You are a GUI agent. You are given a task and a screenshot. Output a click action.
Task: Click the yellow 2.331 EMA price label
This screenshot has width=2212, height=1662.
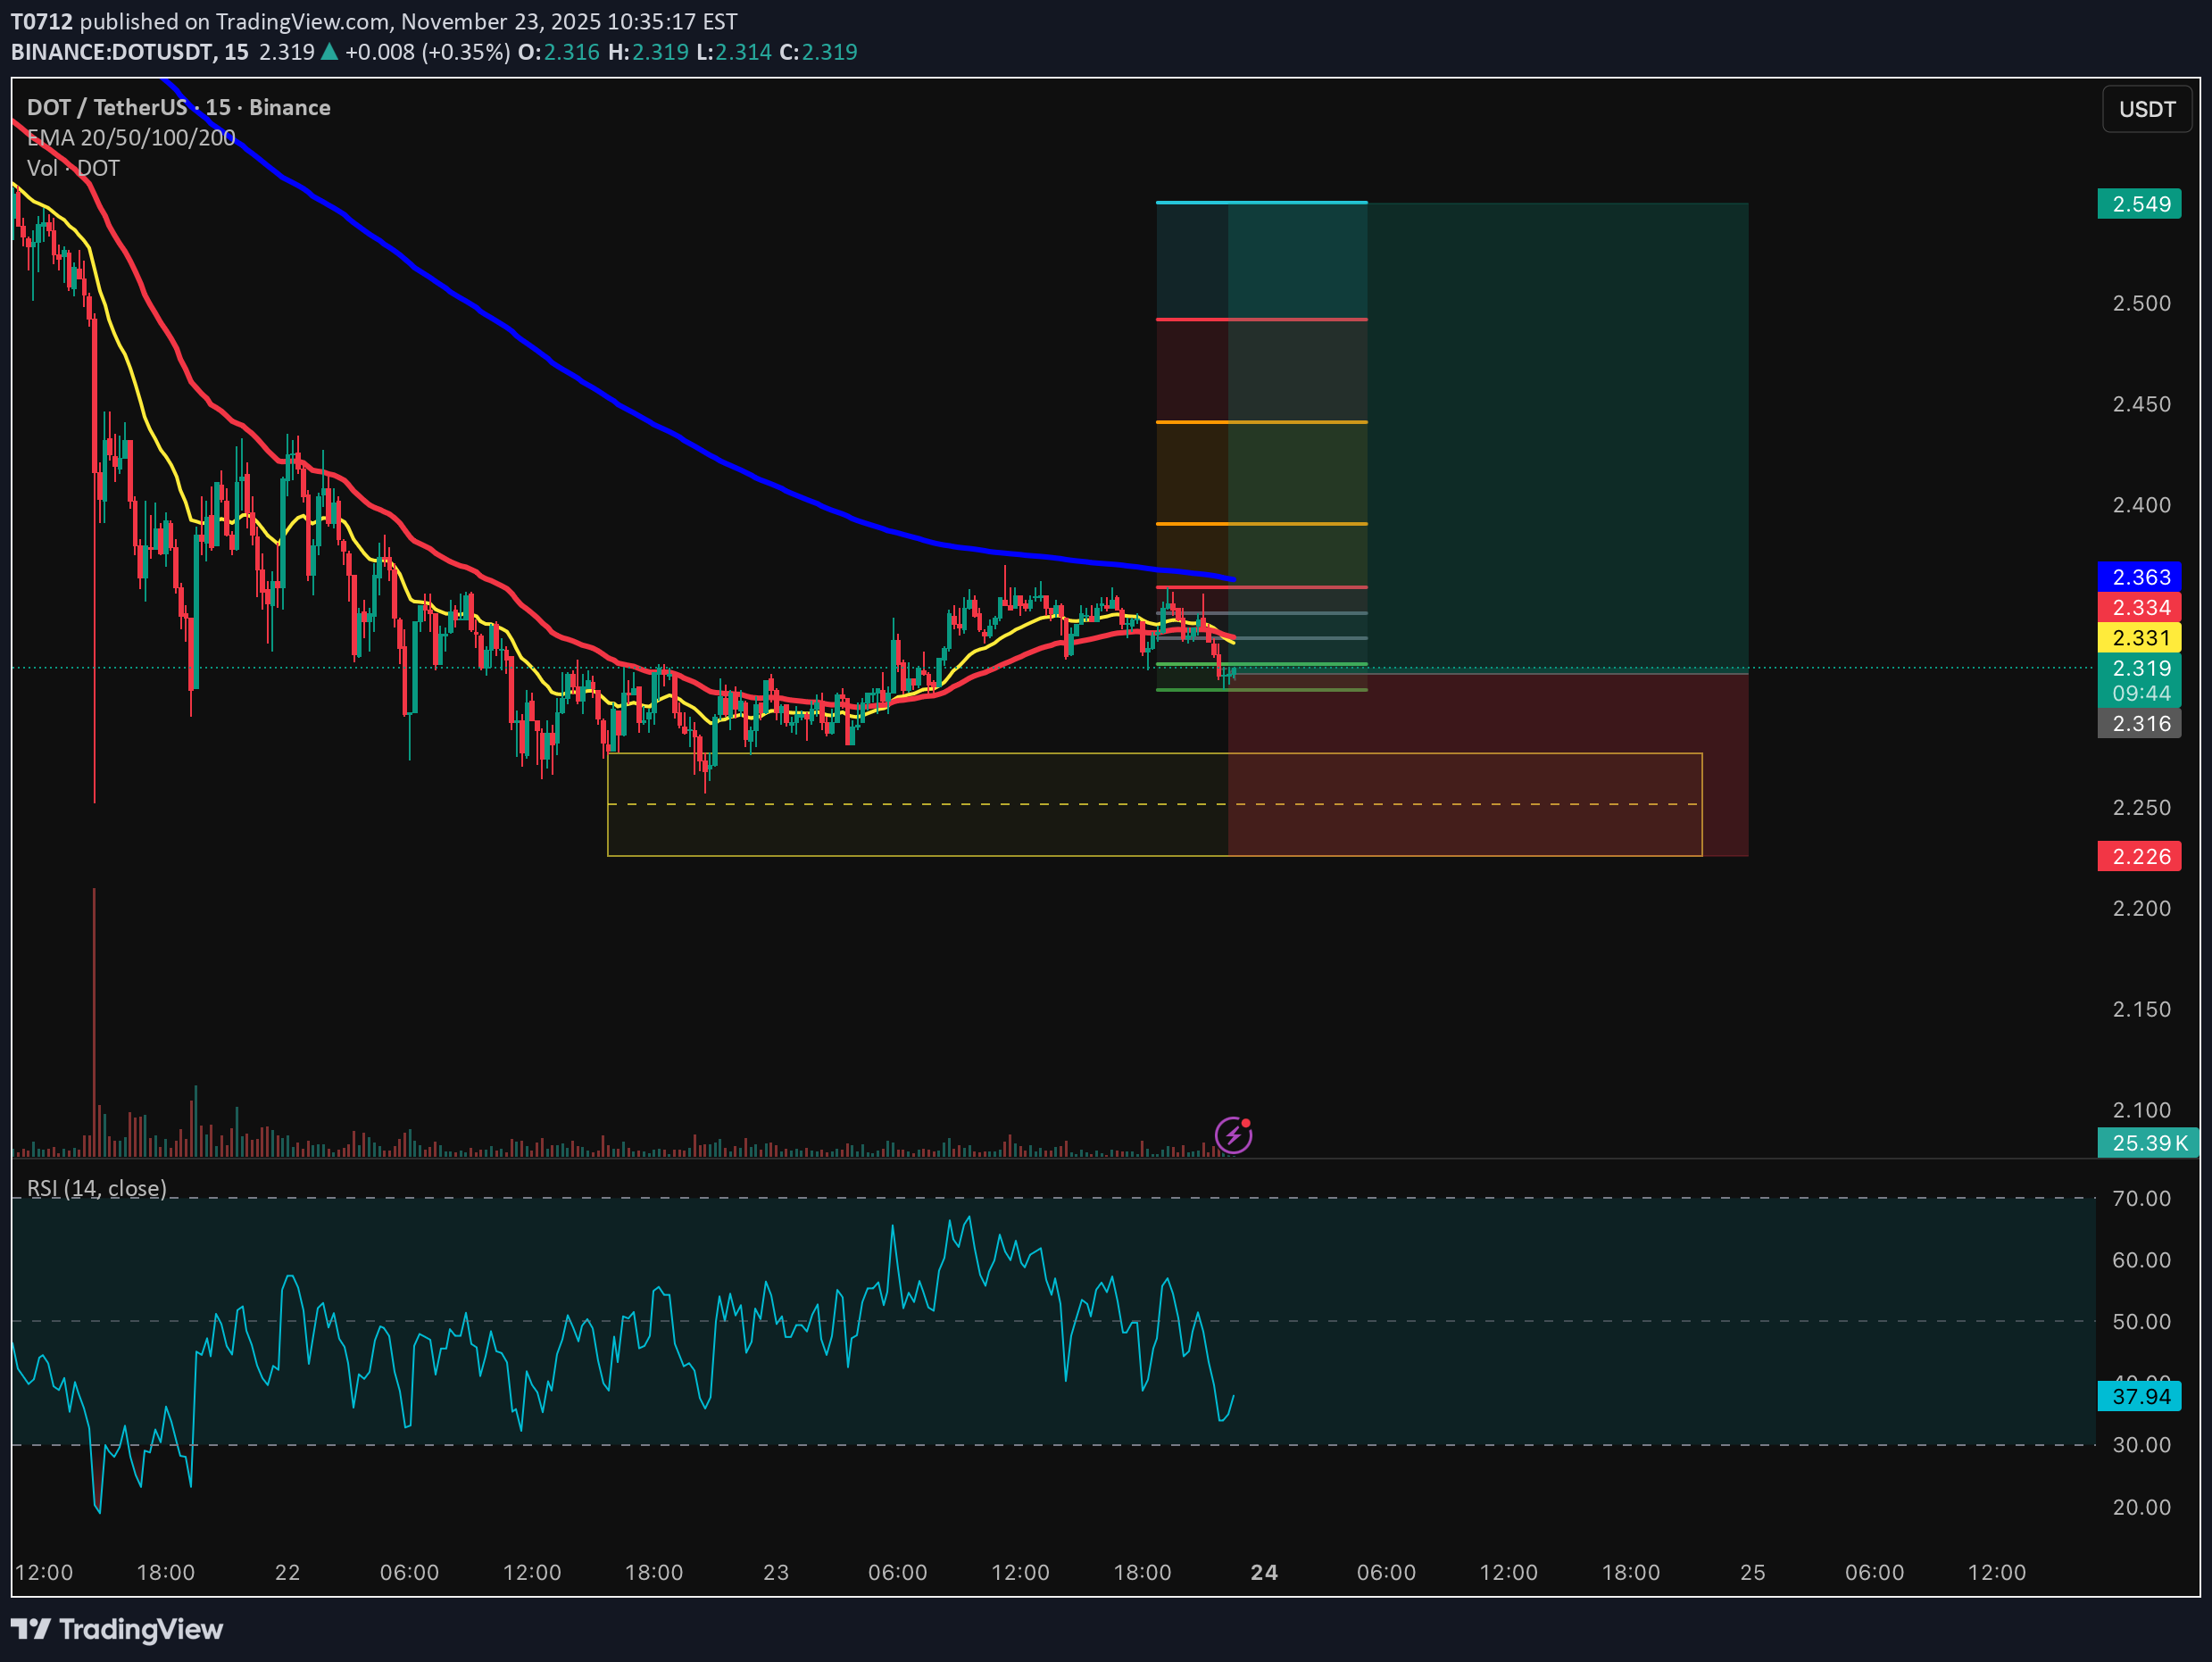2139,638
